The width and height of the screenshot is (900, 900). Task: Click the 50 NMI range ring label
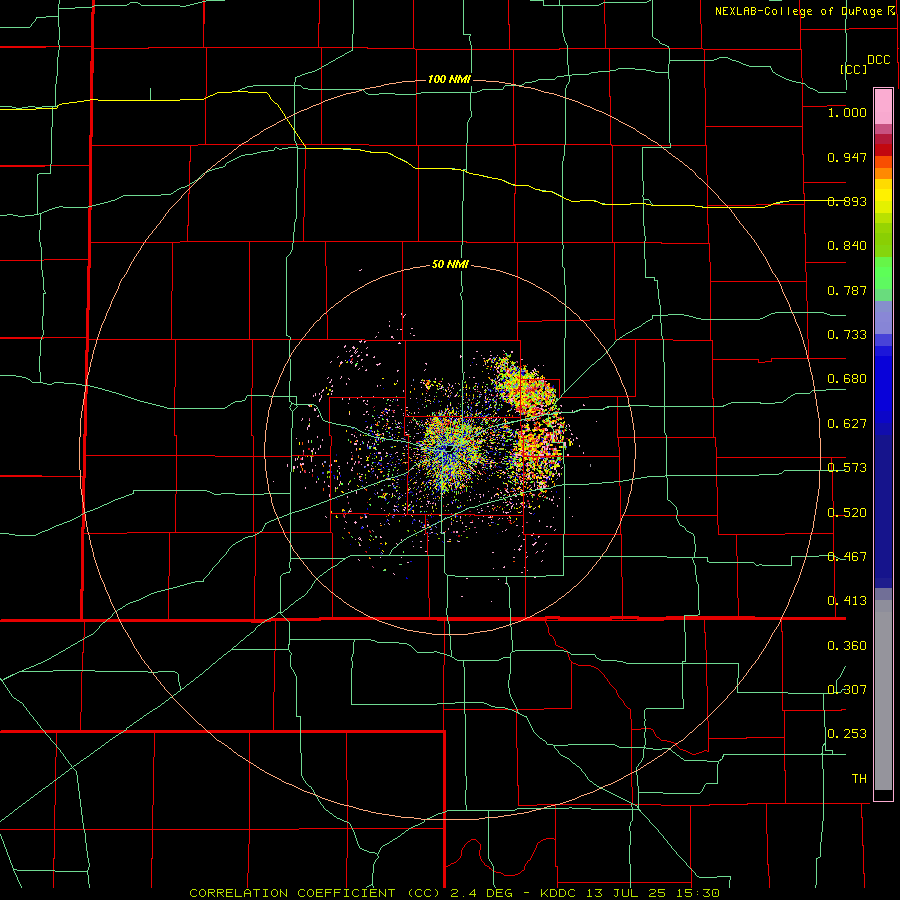click(x=450, y=265)
